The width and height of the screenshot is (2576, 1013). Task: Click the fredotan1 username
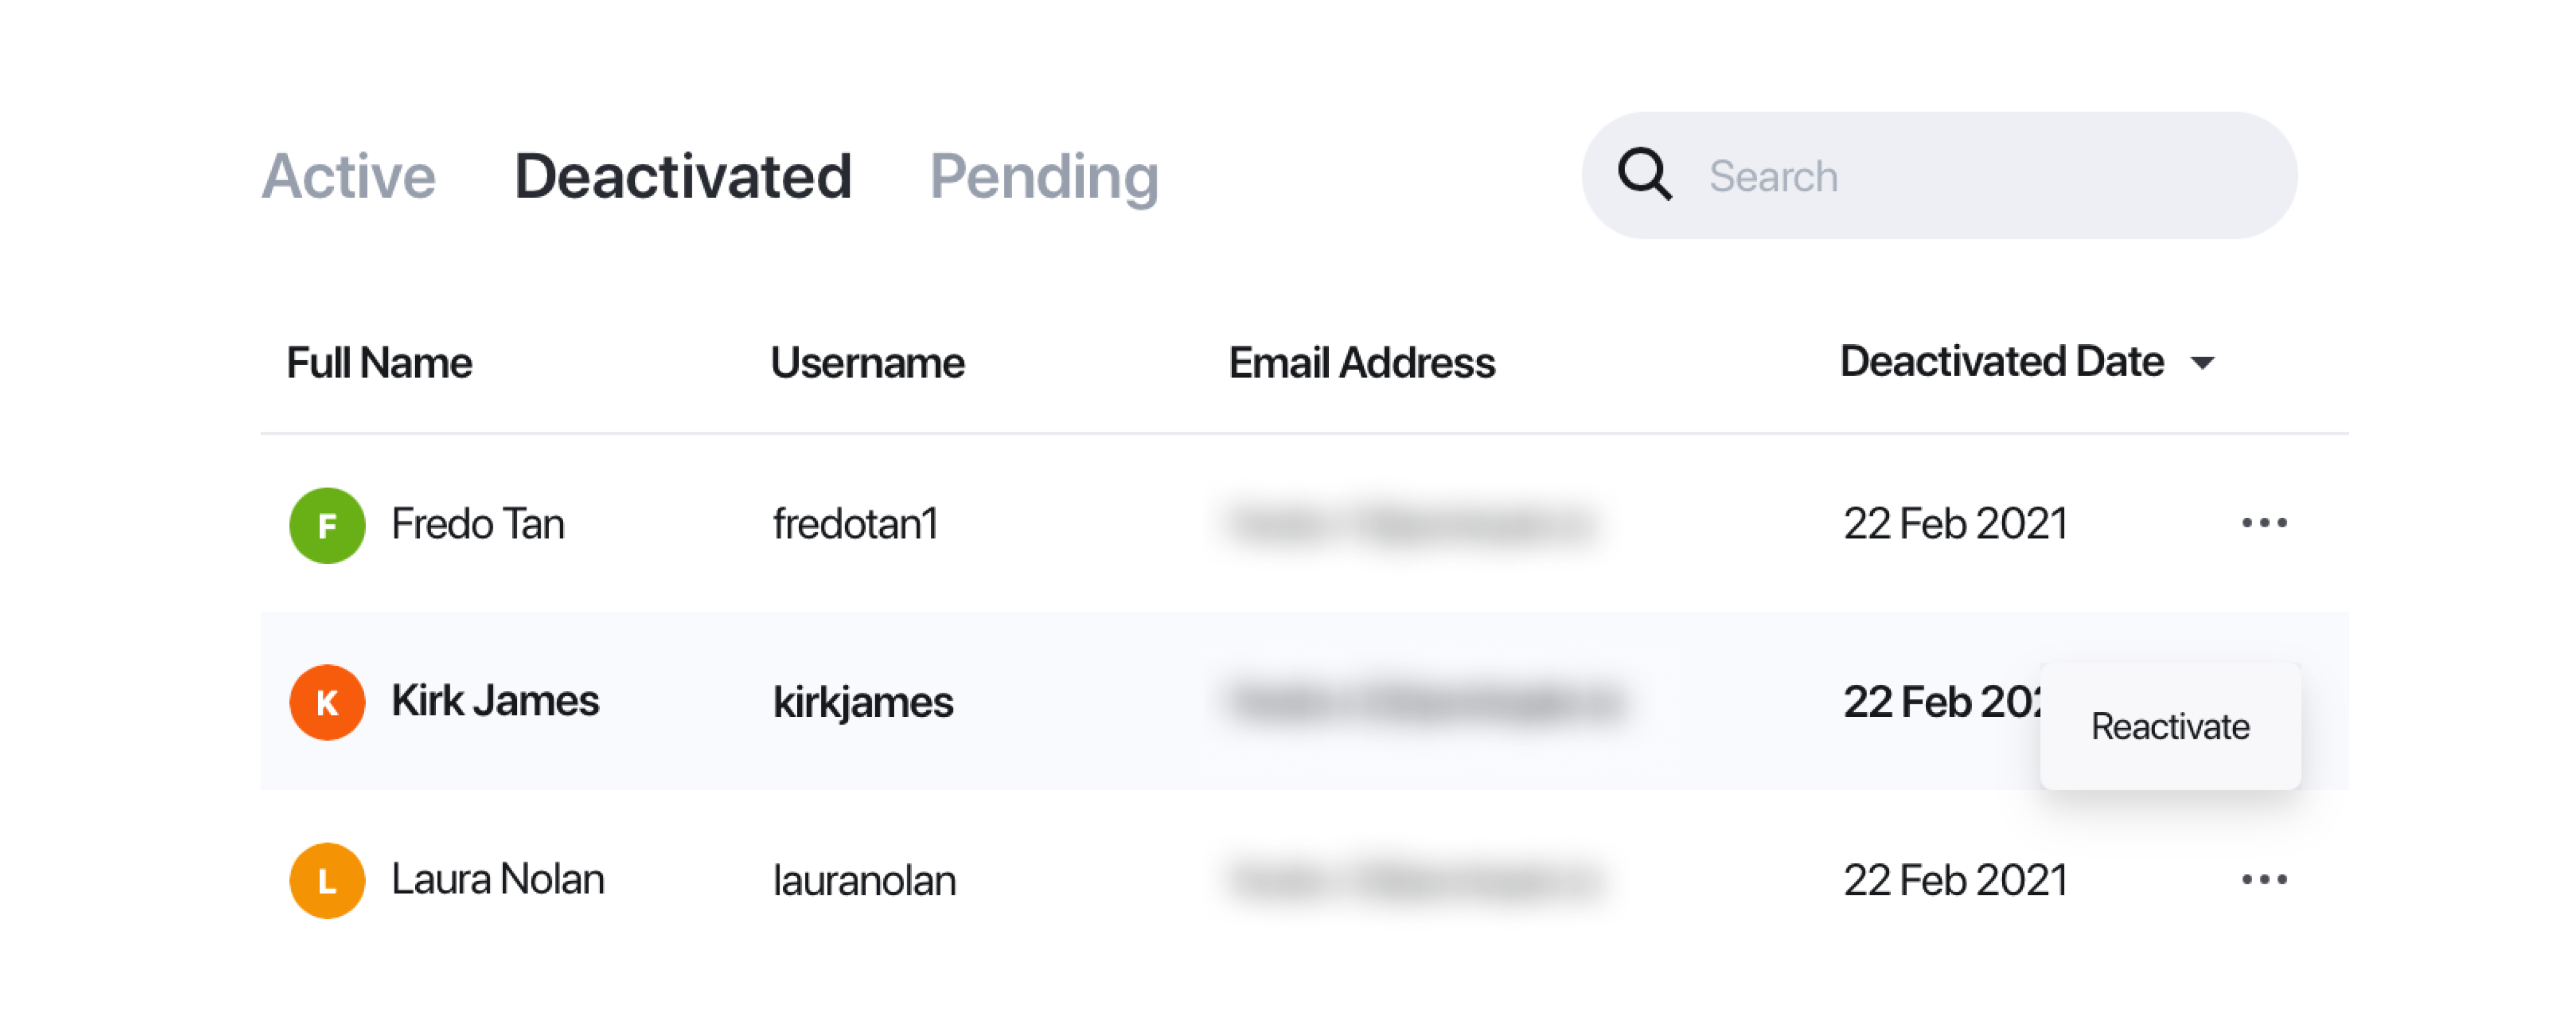tap(855, 524)
